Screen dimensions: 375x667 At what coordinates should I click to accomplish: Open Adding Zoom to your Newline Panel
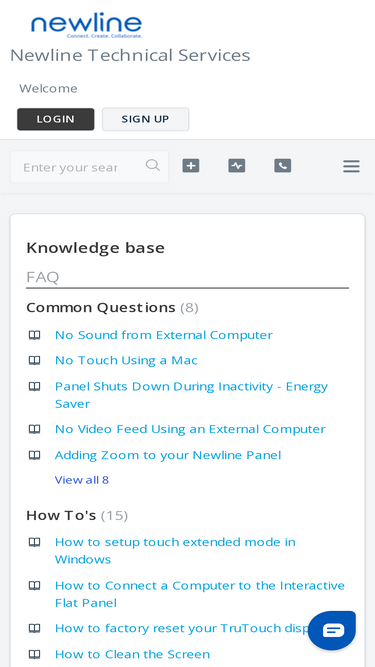click(x=168, y=455)
